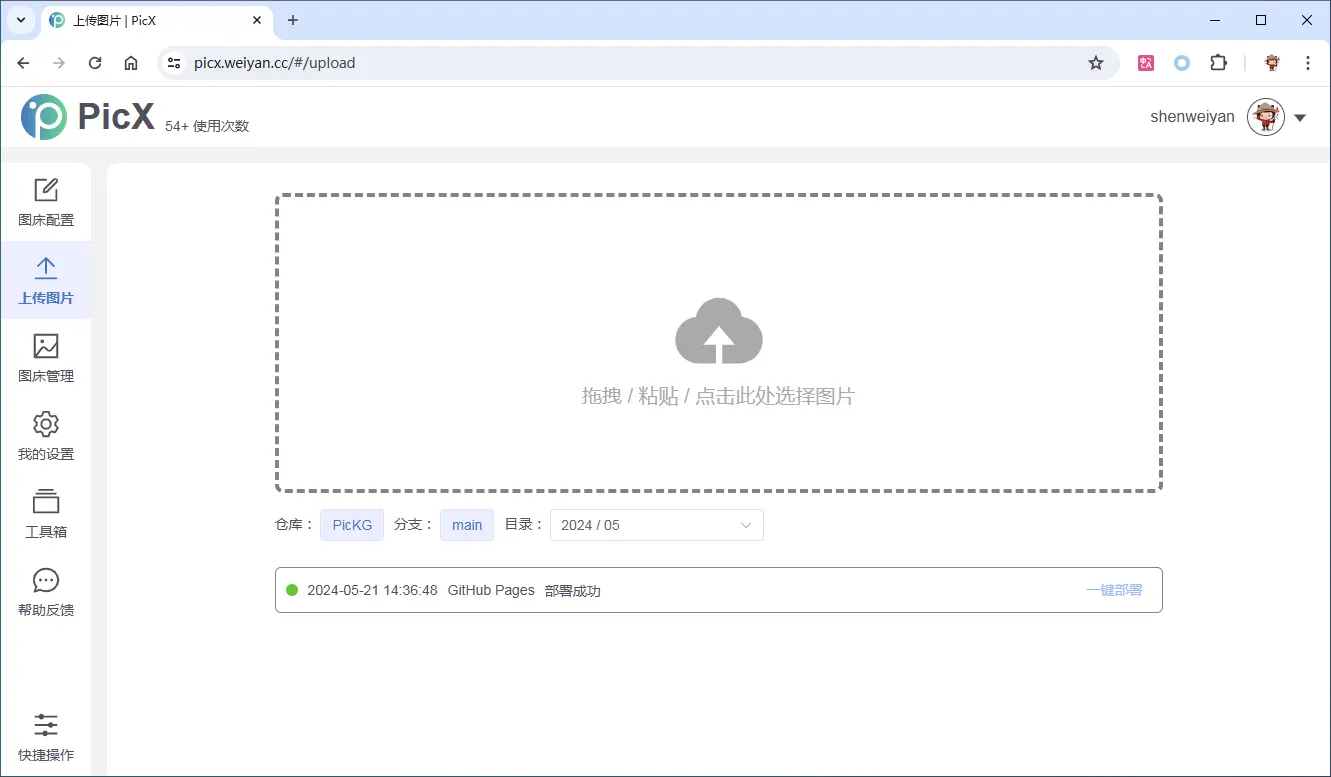Open 快捷操作 sliders icon
Screen dimensions: 1331x777
(46, 725)
